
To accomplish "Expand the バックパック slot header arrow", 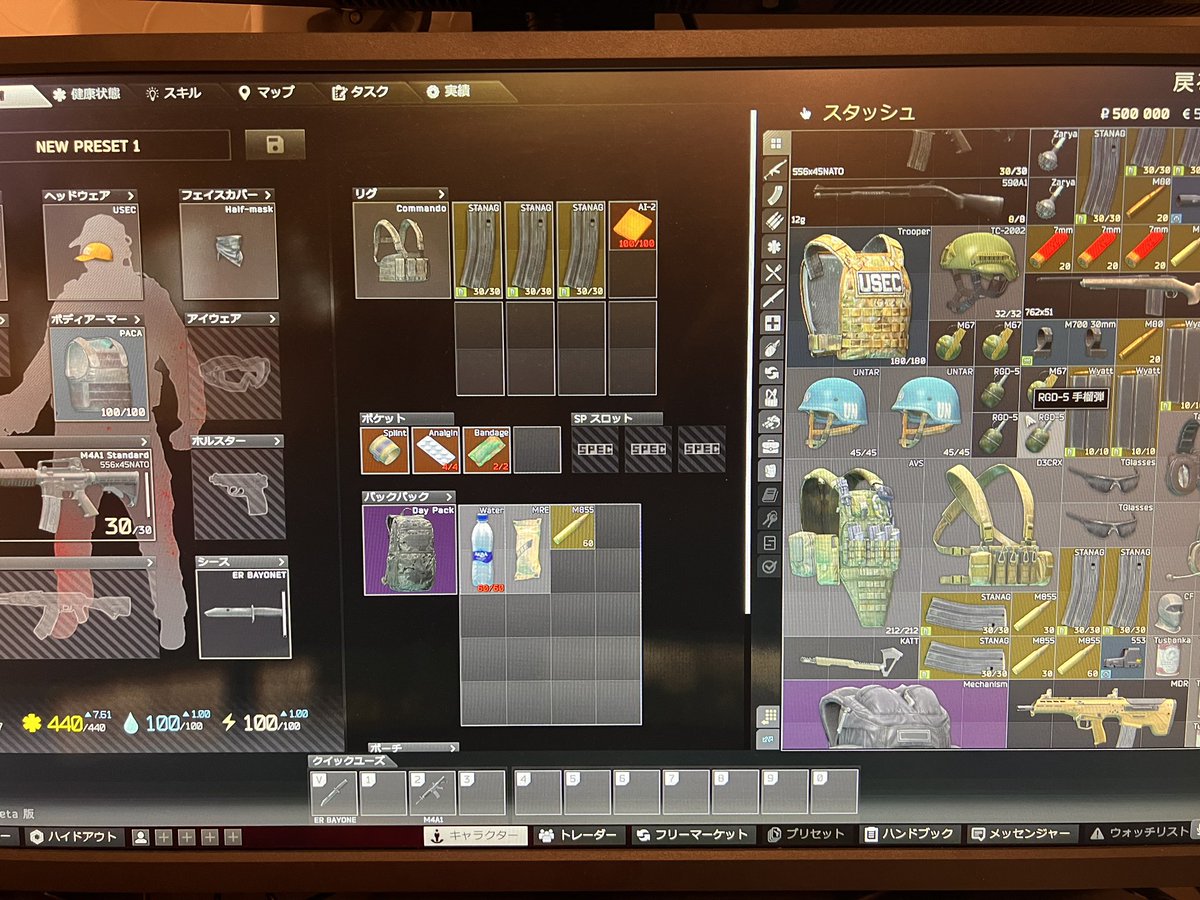I will click(x=449, y=497).
